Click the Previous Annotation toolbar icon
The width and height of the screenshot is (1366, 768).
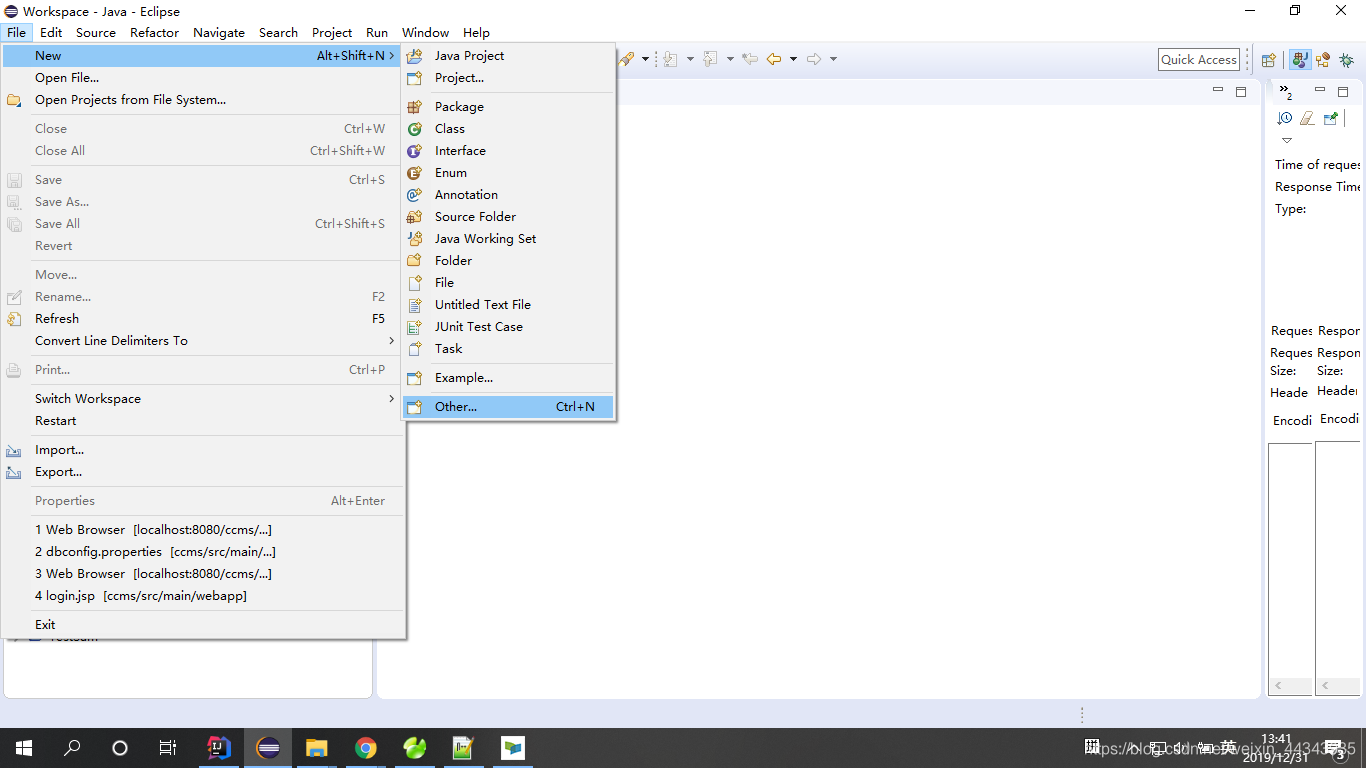[x=710, y=59]
